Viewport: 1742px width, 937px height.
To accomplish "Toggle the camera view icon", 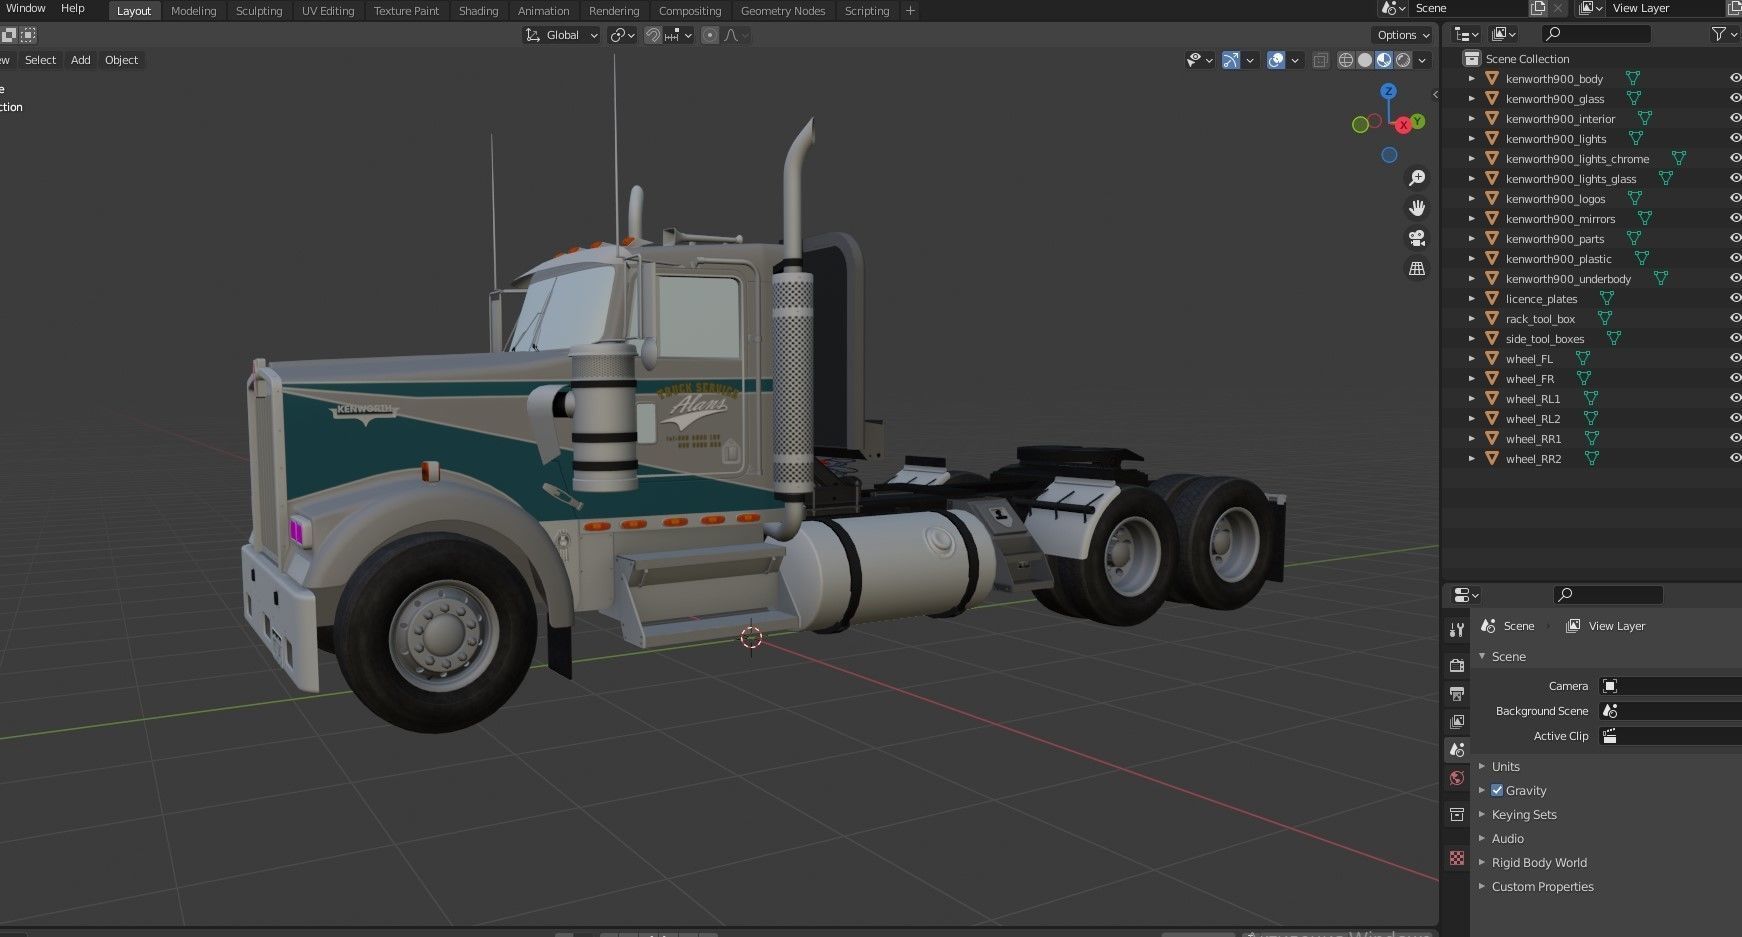I will coord(1417,238).
